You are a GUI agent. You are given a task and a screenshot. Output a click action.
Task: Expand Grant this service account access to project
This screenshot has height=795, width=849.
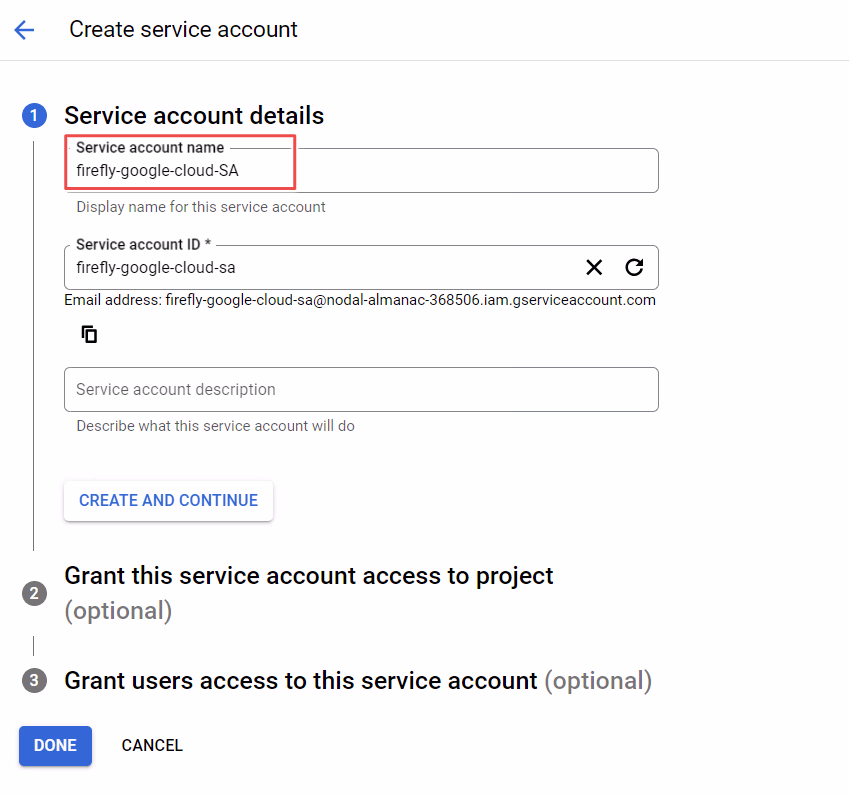tap(309, 593)
